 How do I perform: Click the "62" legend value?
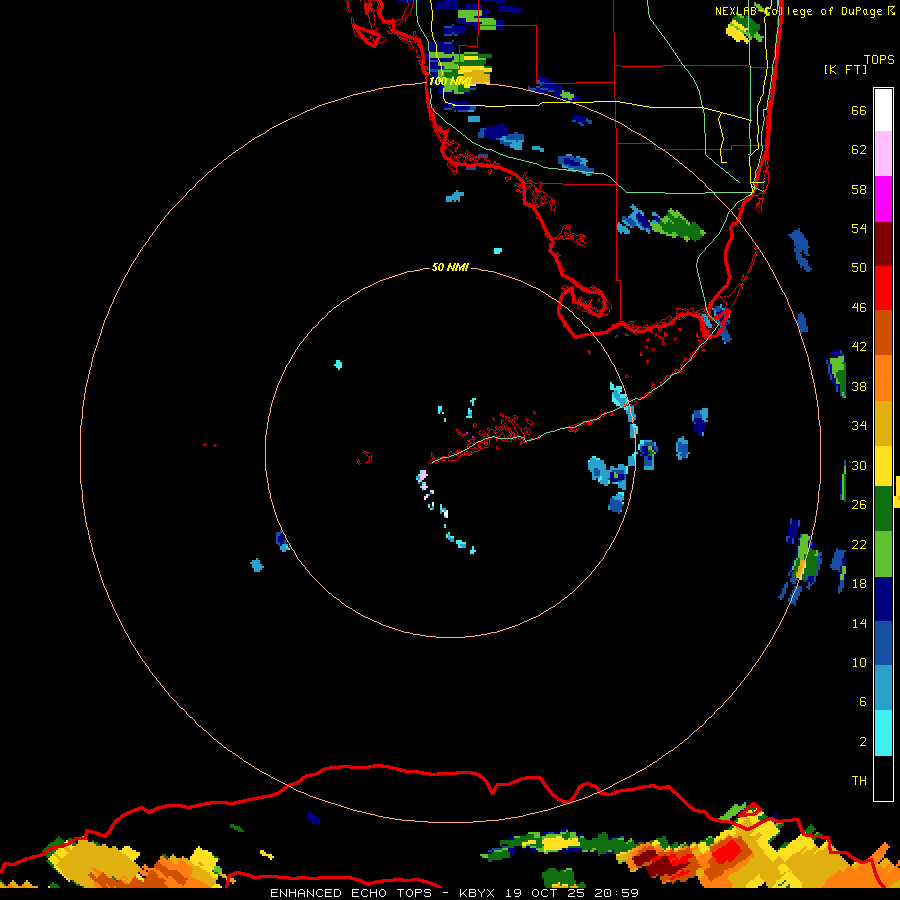tap(859, 150)
